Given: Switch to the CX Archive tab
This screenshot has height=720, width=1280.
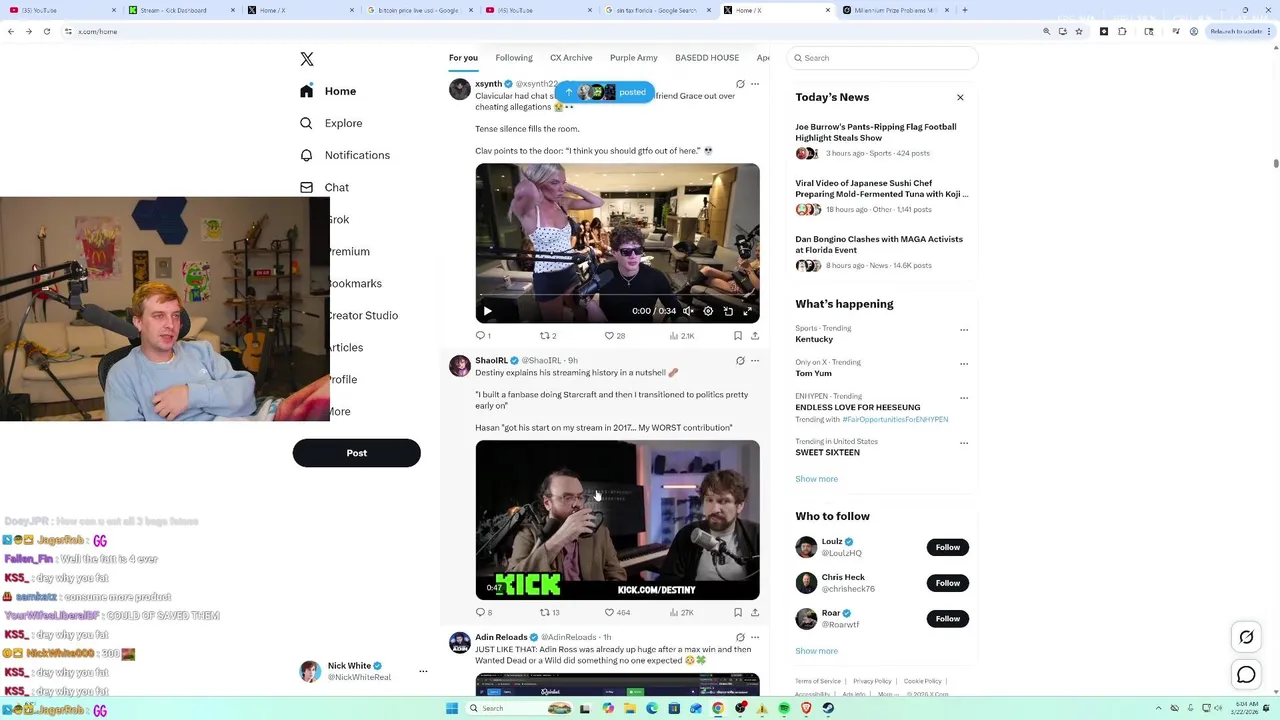Looking at the screenshot, I should click(x=571, y=58).
